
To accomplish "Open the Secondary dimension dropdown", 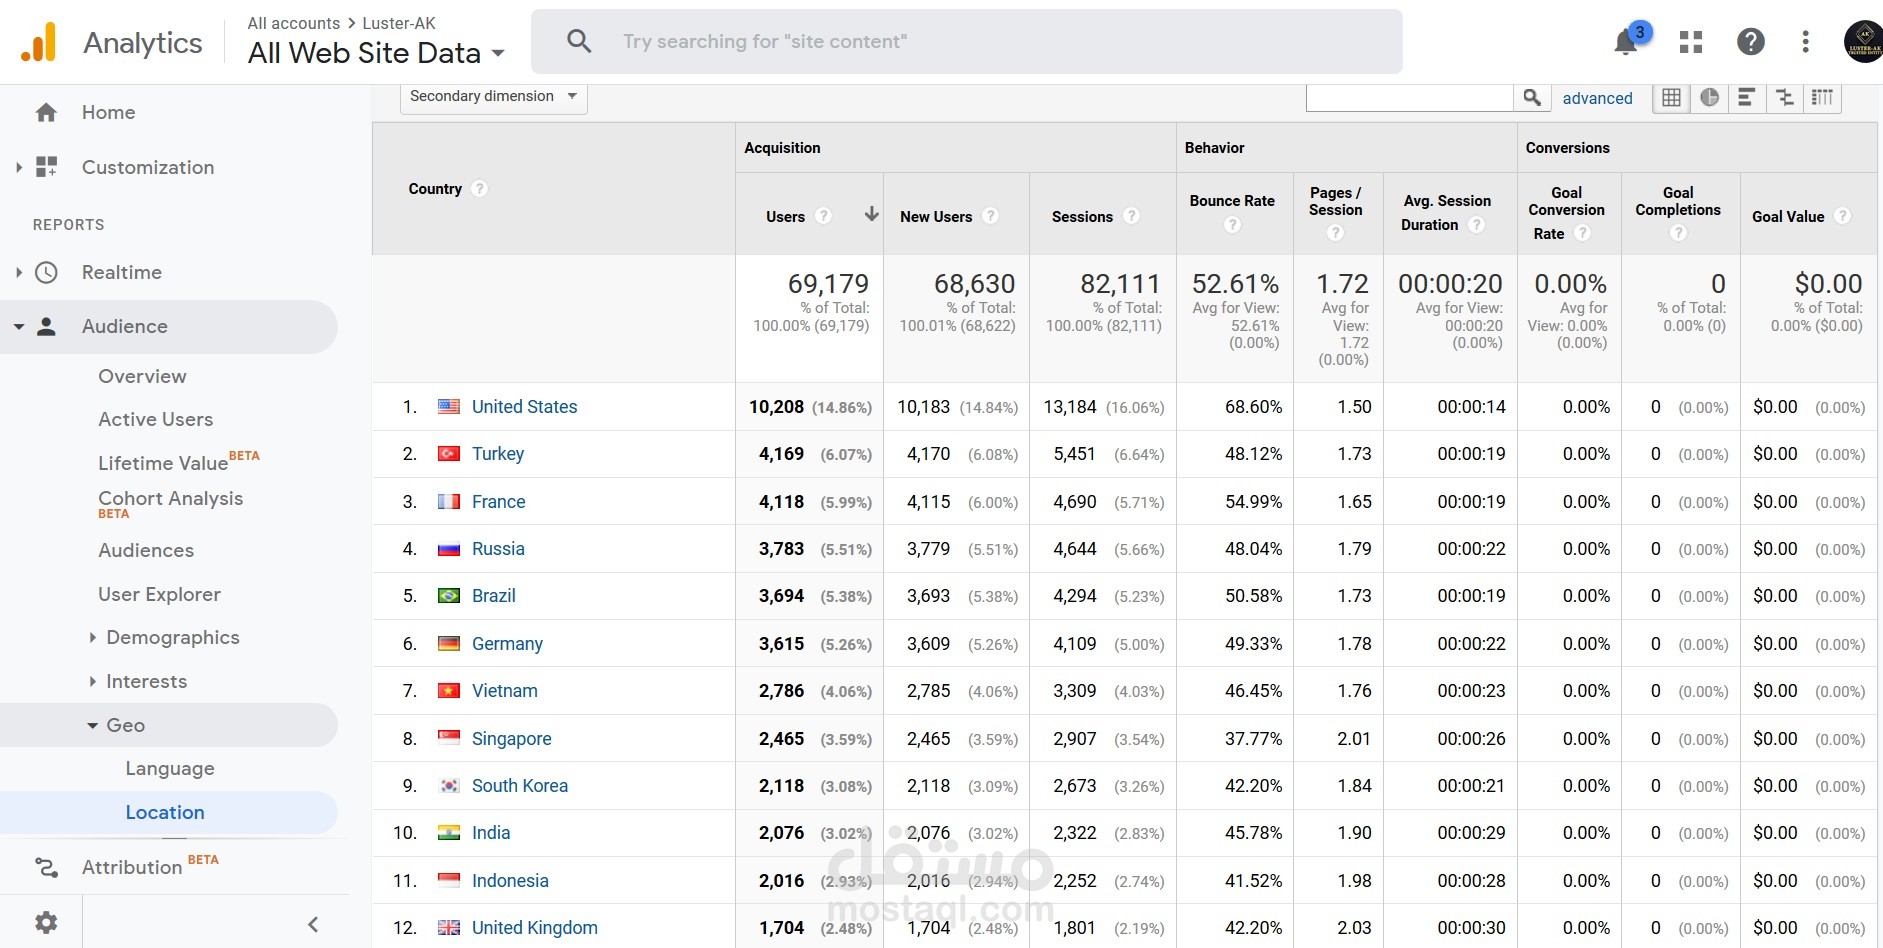I will pos(494,97).
